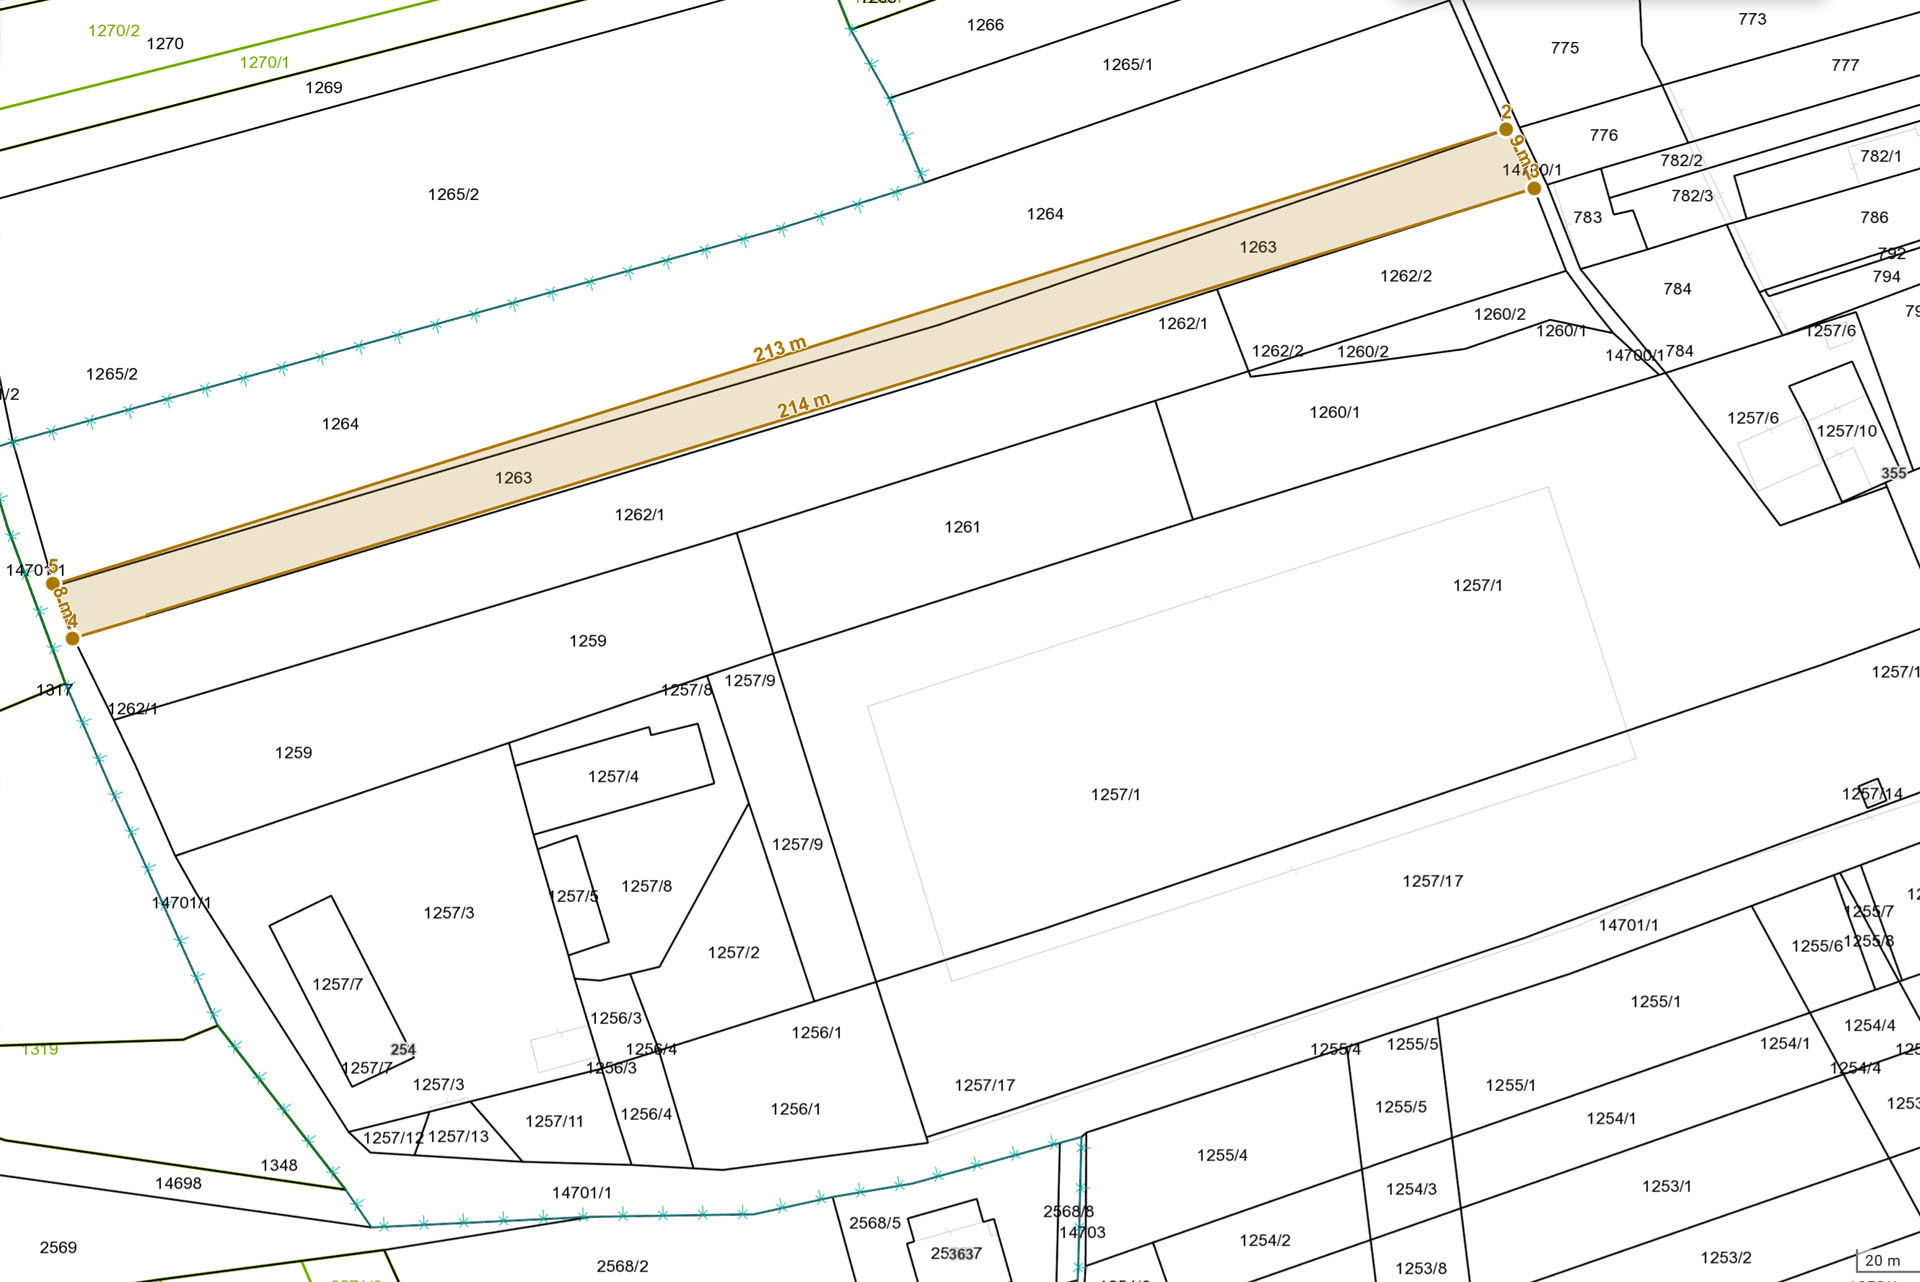Screen dimensions: 1920x1282
Task: Click the 8-m distance label on the left edge
Action: click(63, 606)
